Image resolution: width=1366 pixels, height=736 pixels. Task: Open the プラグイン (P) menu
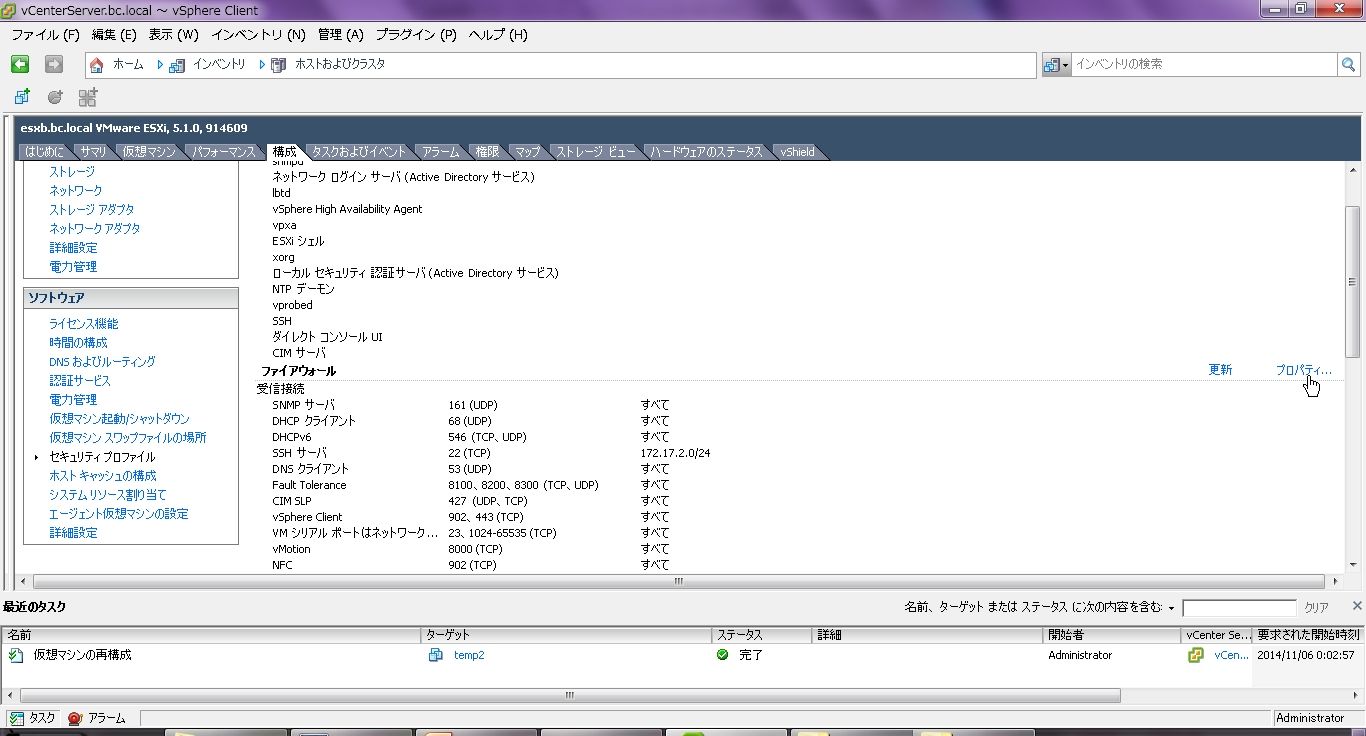point(415,34)
